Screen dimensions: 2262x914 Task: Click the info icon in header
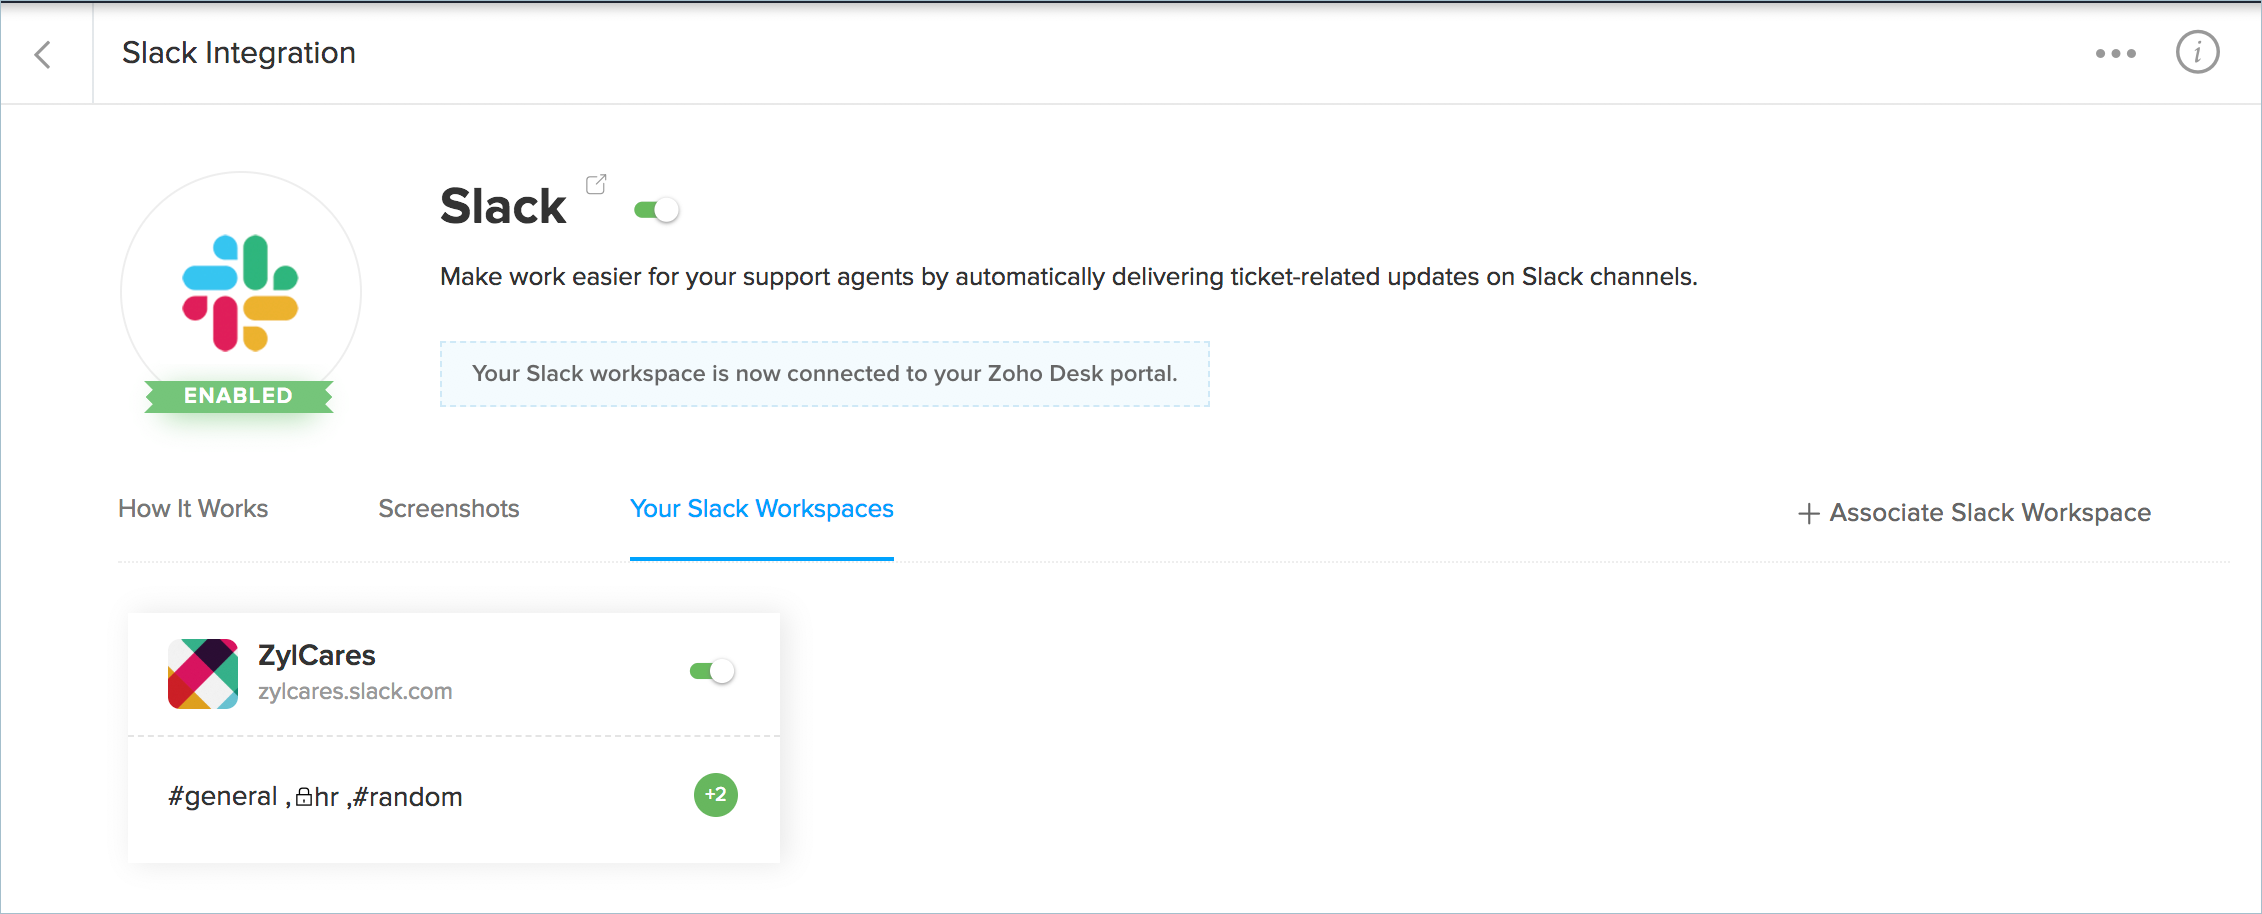2197,53
